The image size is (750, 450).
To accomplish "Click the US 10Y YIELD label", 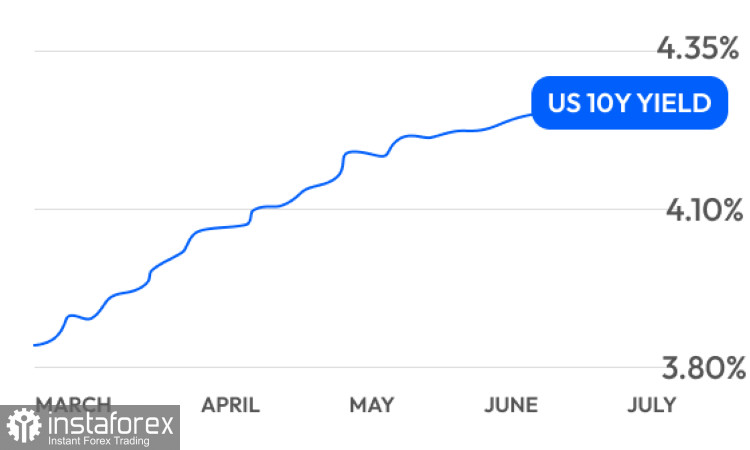I will pos(629,103).
